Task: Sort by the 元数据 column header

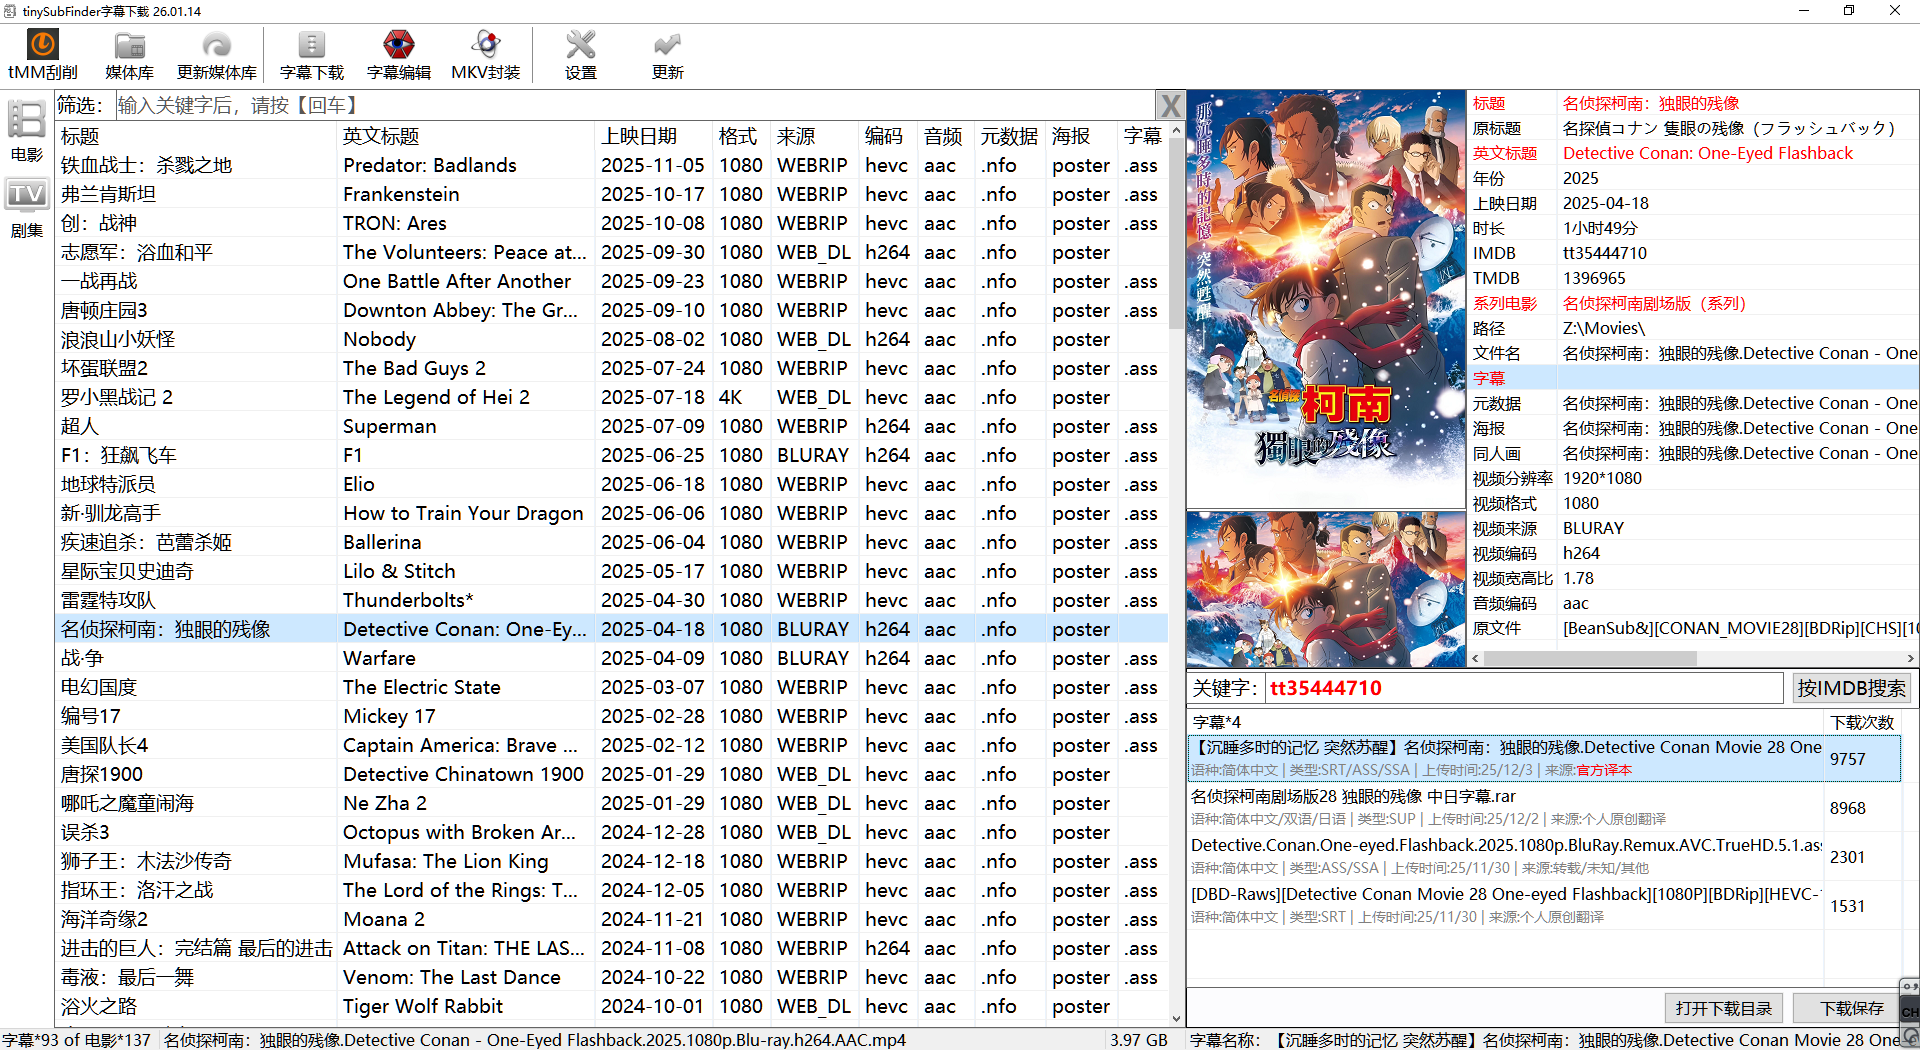Action: pyautogui.click(x=1012, y=136)
